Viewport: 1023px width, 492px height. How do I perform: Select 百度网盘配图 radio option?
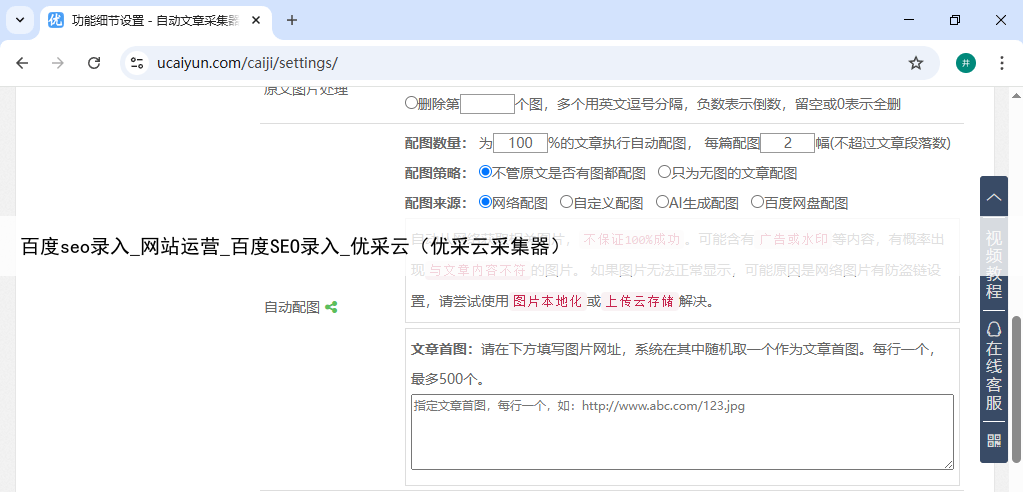[757, 203]
